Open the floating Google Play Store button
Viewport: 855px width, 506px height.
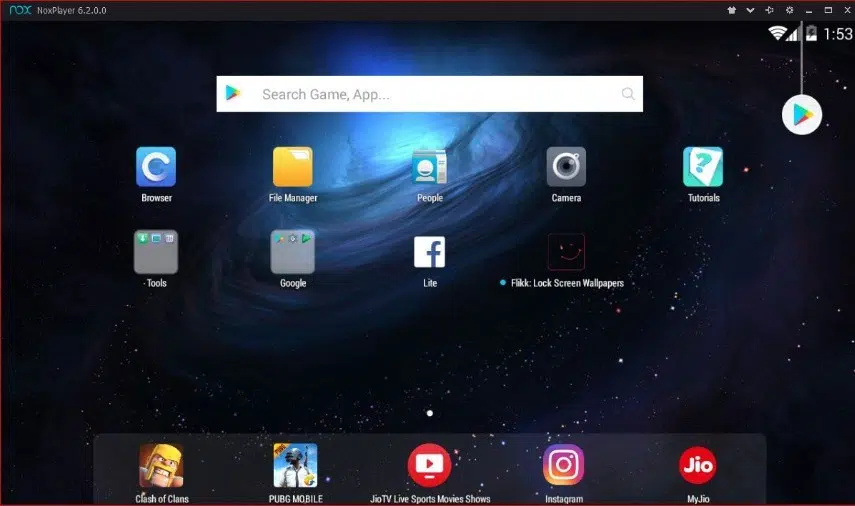[802, 115]
